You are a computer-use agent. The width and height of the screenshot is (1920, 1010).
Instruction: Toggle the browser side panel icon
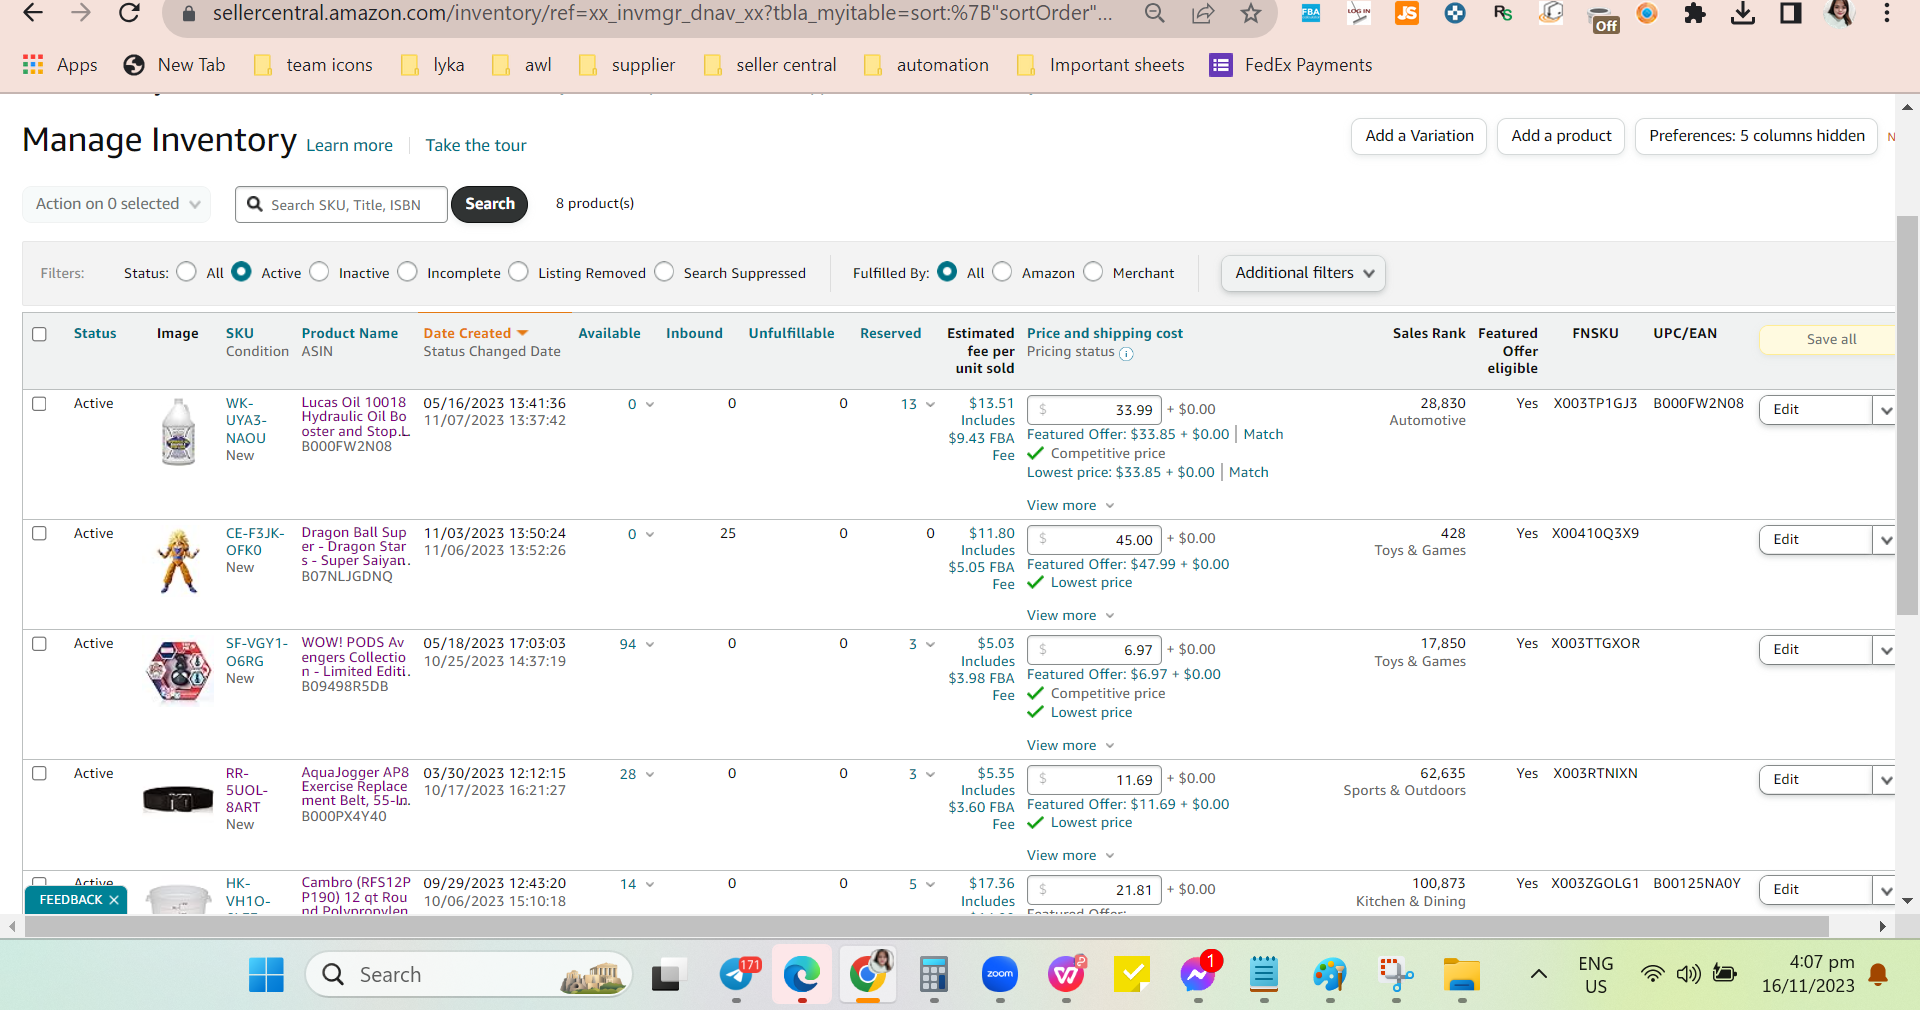[x=1791, y=13]
